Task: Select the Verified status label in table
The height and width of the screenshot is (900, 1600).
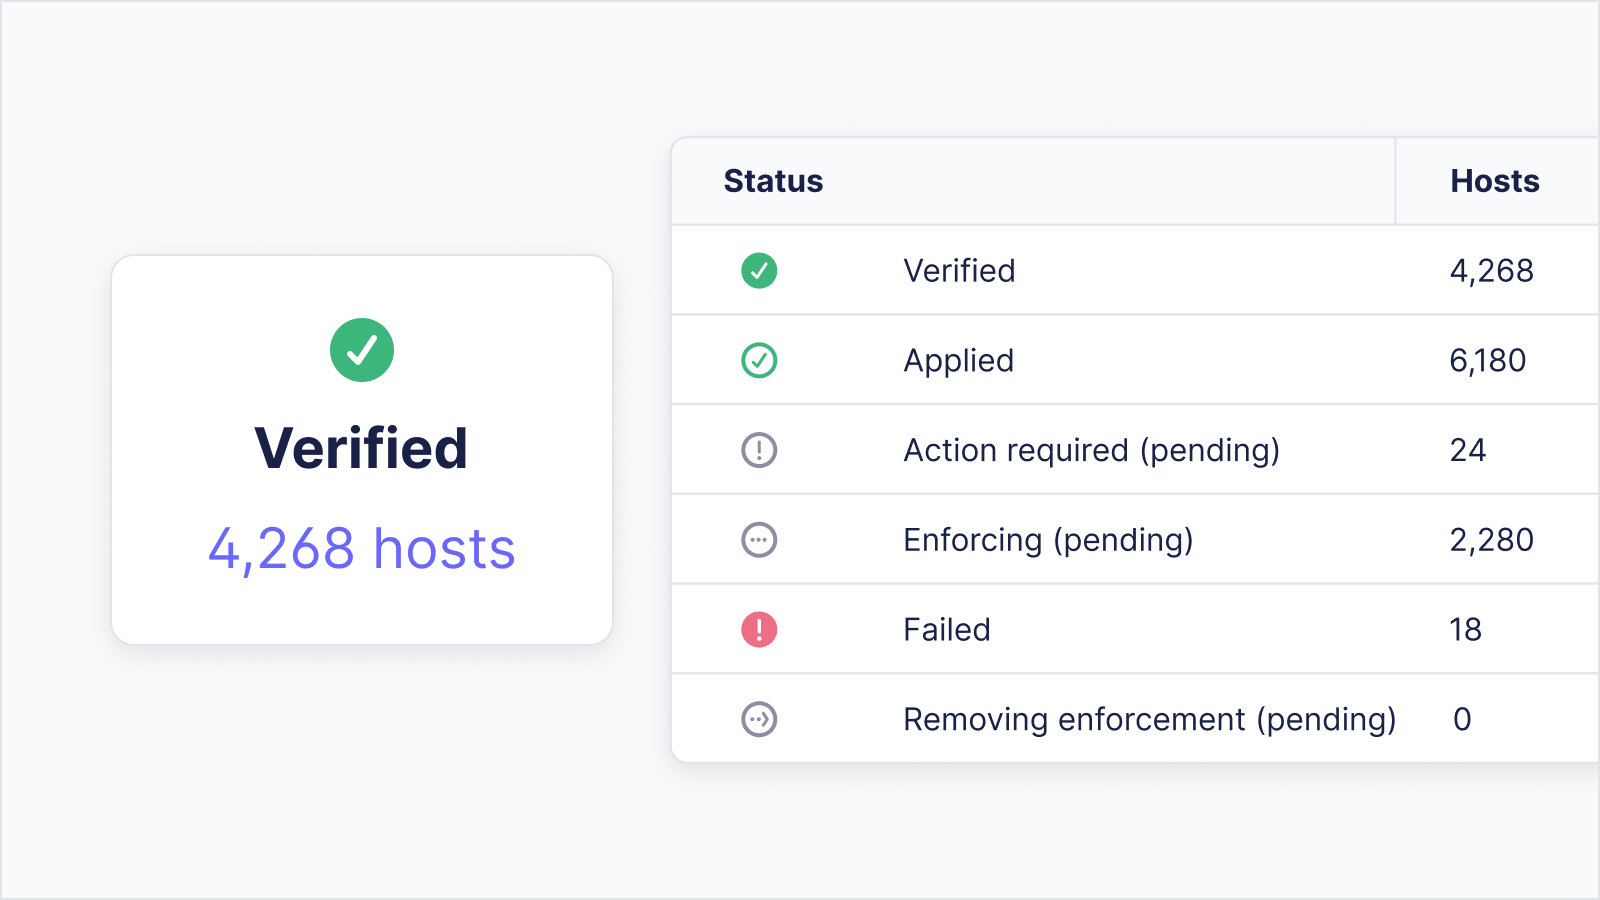Action: 959,271
